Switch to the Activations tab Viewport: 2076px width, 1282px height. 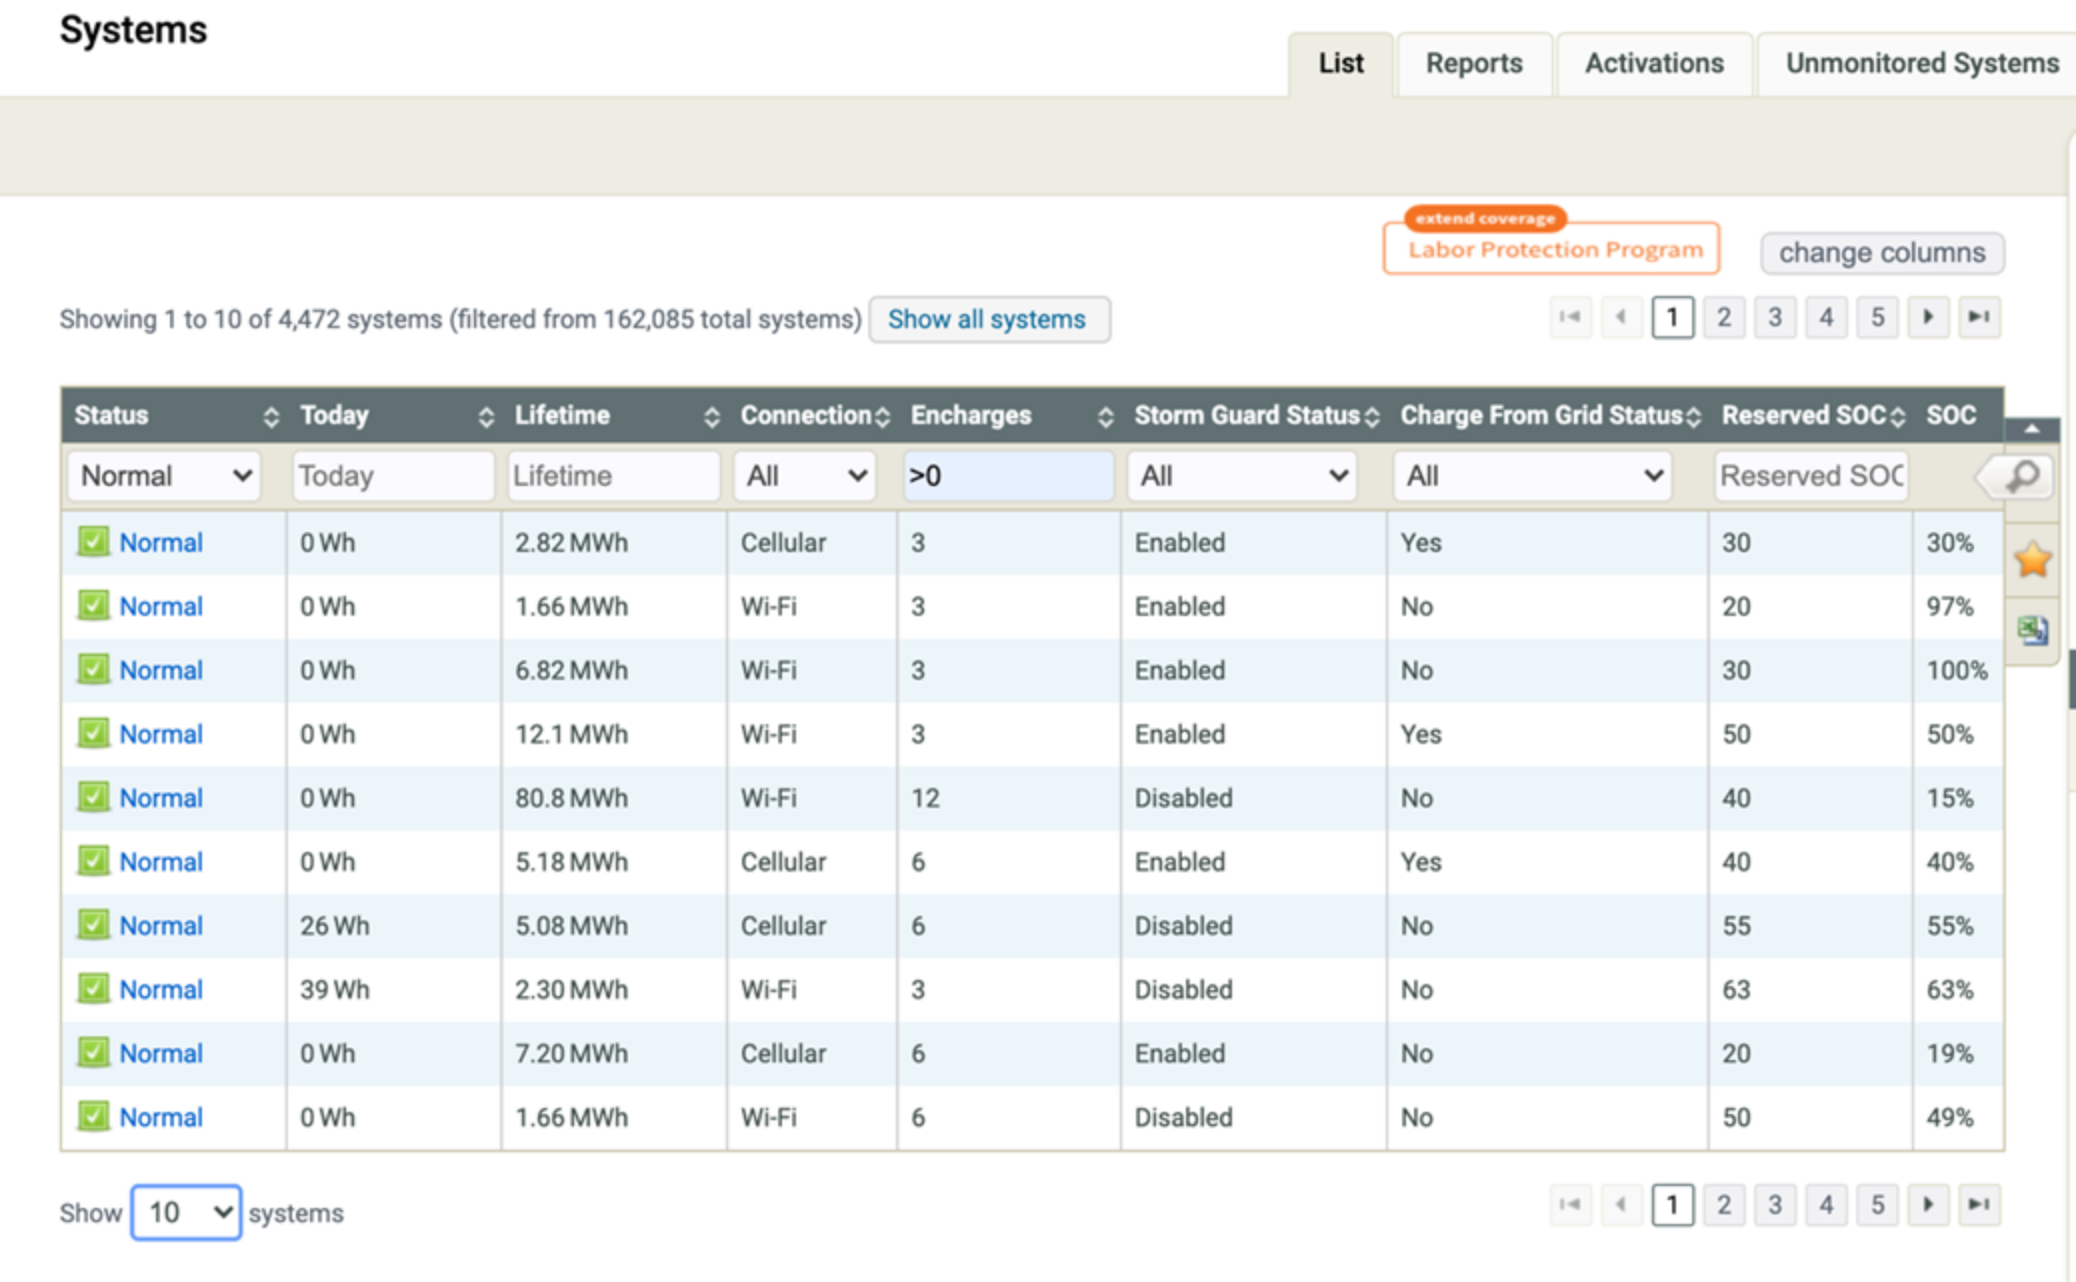coord(1654,64)
